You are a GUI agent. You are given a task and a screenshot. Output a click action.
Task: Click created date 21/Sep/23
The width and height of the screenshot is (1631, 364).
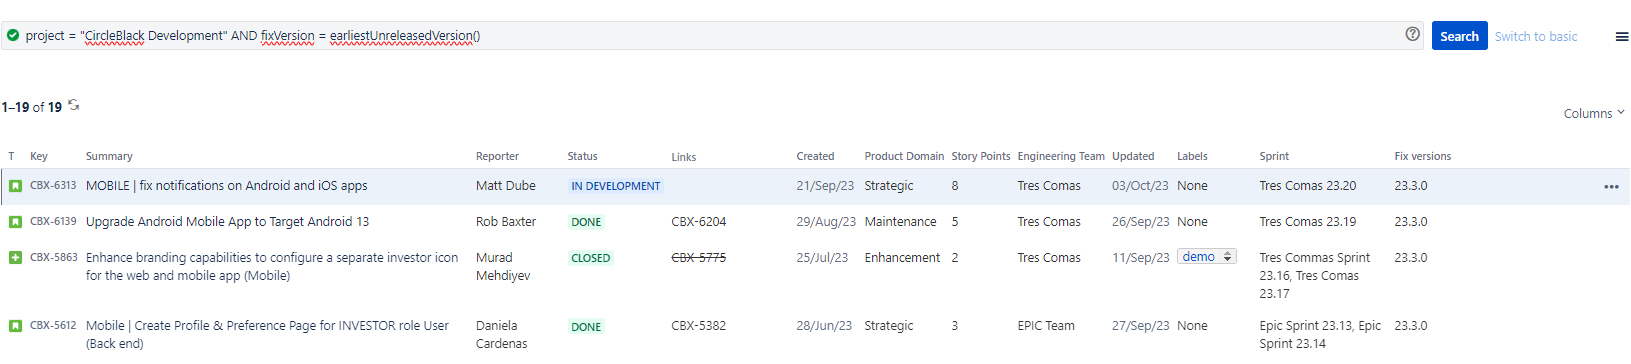(x=825, y=186)
